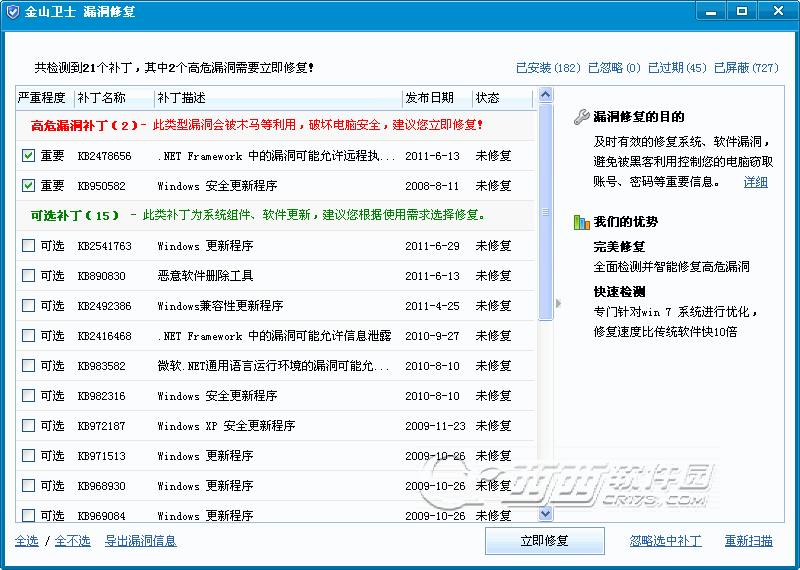Image resolution: width=800 pixels, height=570 pixels.
Task: Sort by the 发布日期 column header
Action: [x=430, y=98]
